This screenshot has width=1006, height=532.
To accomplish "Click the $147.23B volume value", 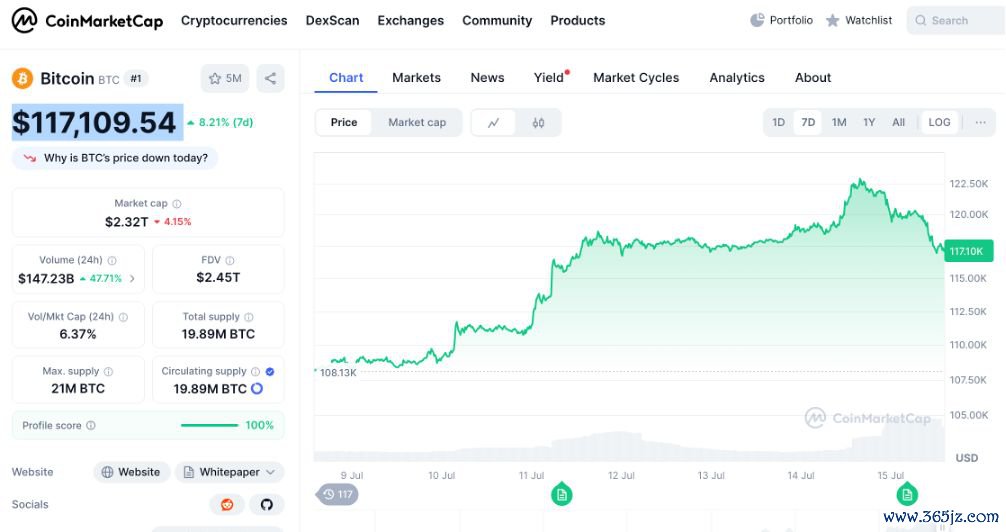I will point(46,279).
